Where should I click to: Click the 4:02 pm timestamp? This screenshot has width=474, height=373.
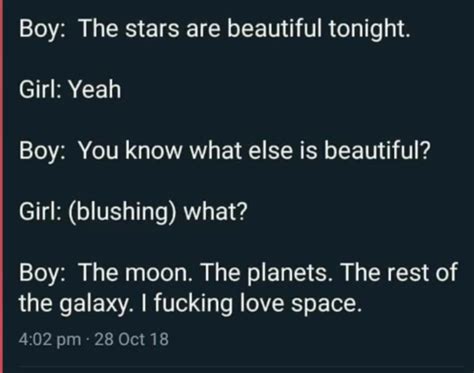pos(50,340)
